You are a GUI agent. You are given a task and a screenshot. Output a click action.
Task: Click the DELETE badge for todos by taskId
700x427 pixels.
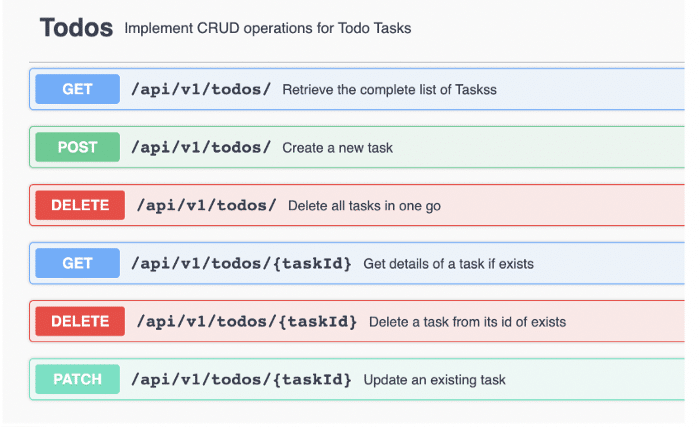[80, 321]
